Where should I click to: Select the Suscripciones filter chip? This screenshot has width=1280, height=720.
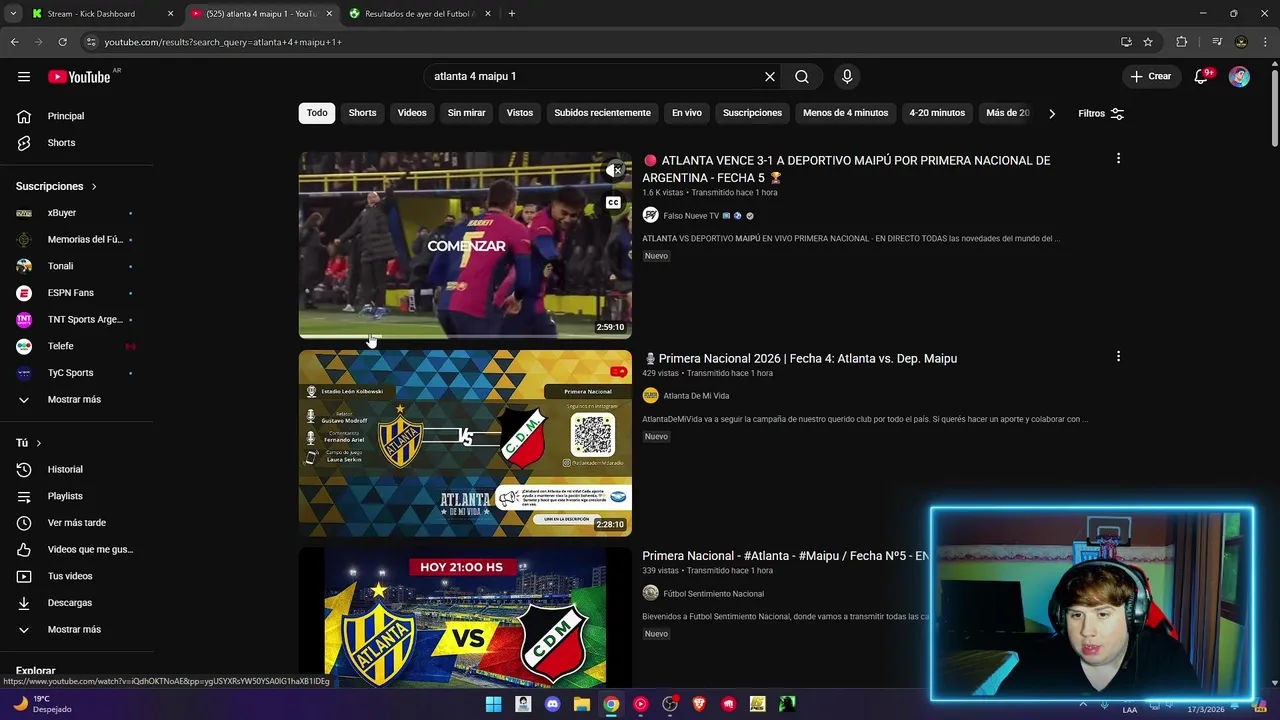tap(752, 113)
